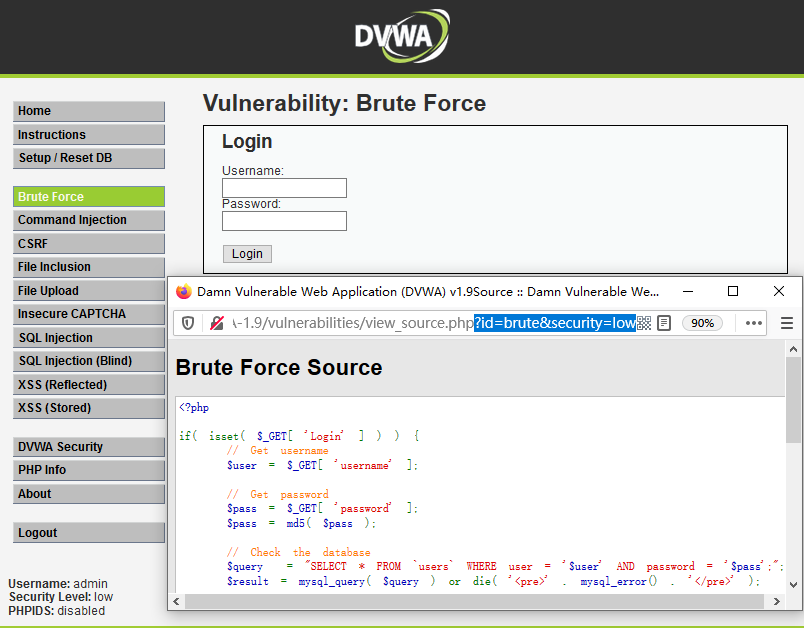Open Setup / Reset DB page
The image size is (804, 628).
tap(89, 158)
